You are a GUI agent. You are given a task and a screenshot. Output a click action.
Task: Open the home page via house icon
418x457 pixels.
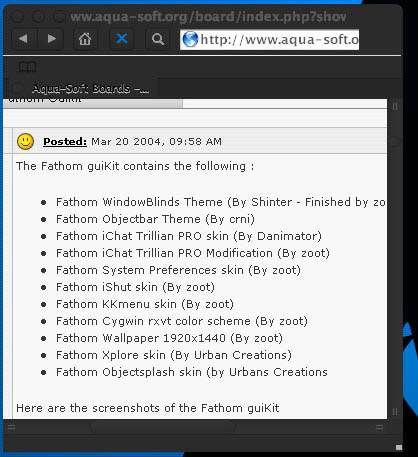(85, 39)
